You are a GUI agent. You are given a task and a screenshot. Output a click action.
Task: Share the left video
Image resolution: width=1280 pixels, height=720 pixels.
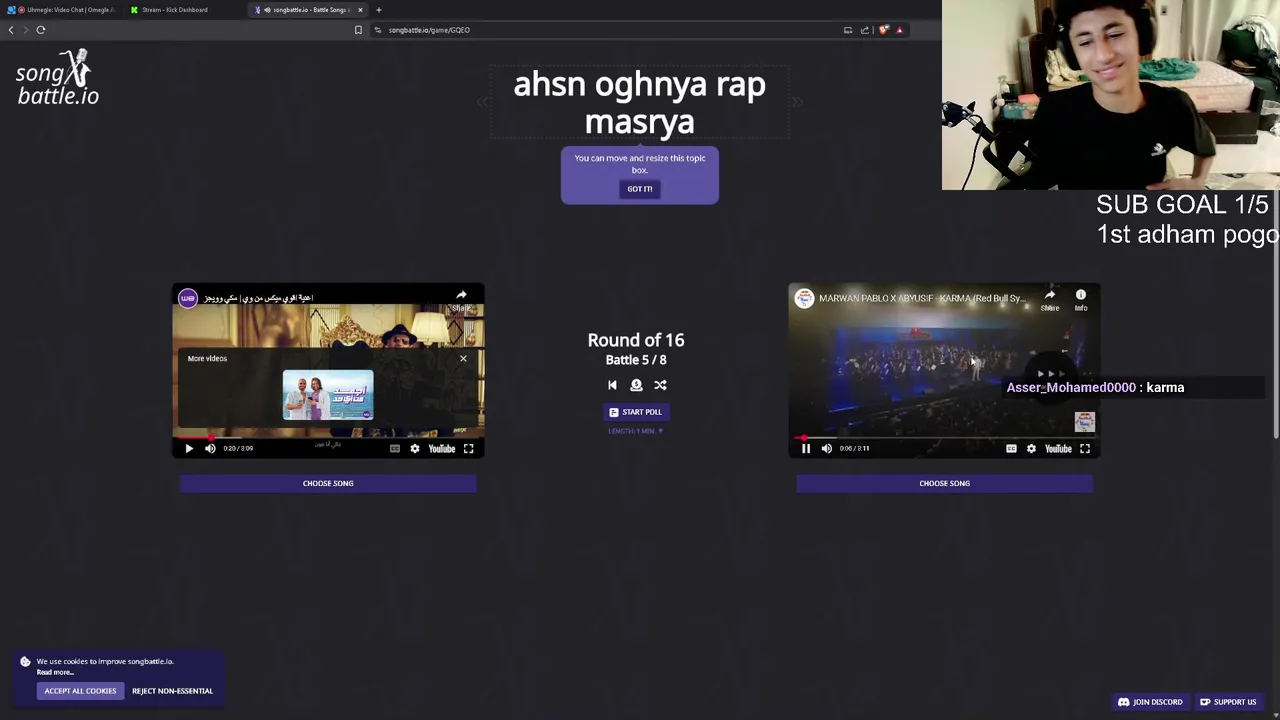coord(461,299)
